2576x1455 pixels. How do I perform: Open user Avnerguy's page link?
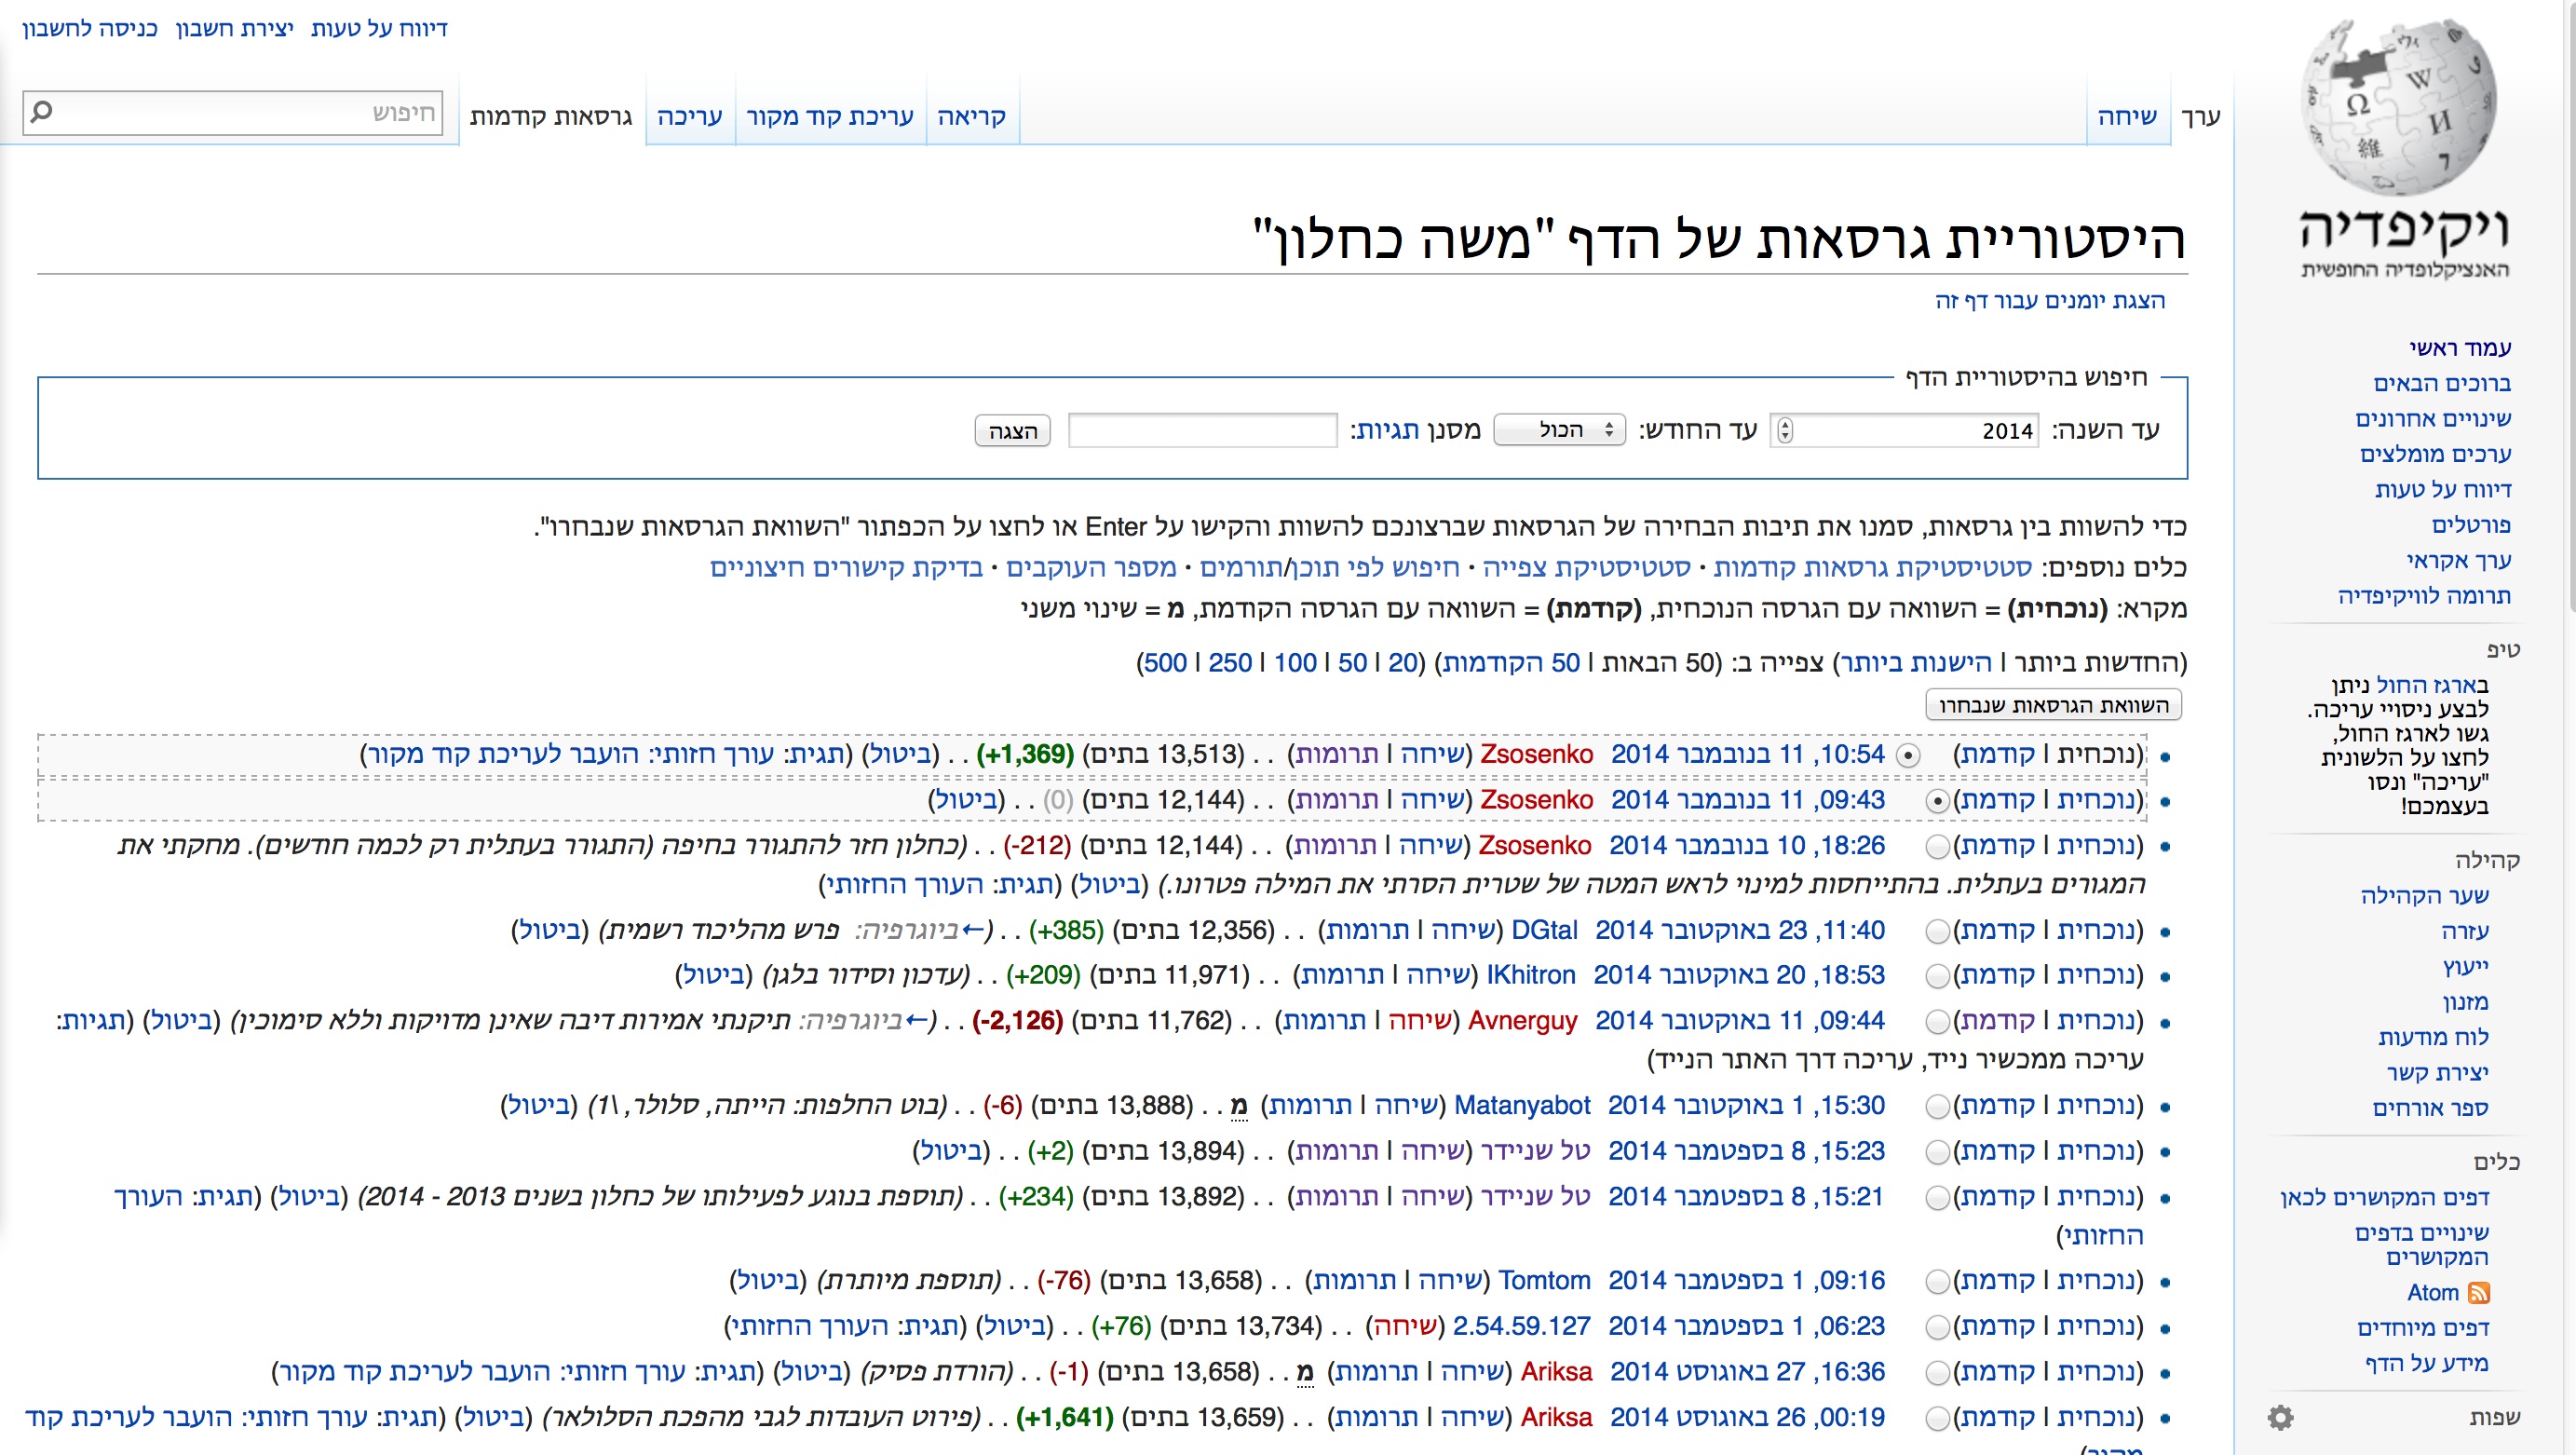click(1522, 1021)
